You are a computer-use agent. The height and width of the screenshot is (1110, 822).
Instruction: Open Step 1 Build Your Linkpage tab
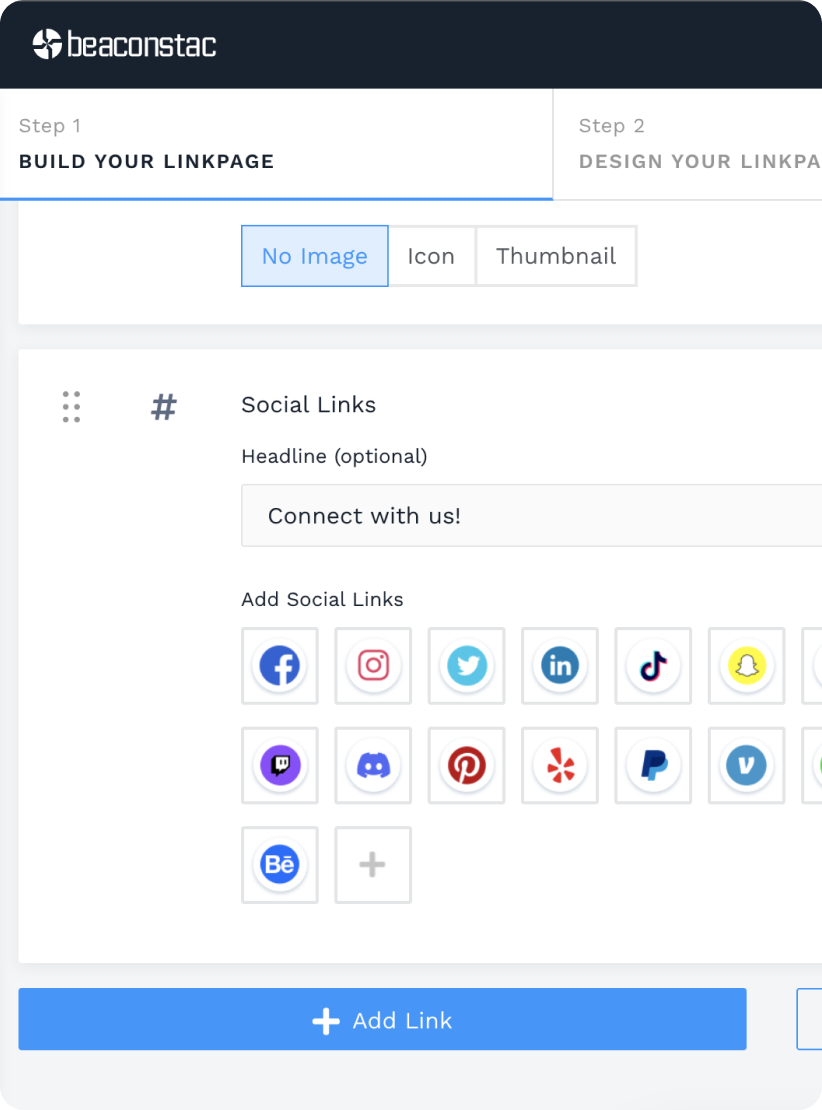276,144
